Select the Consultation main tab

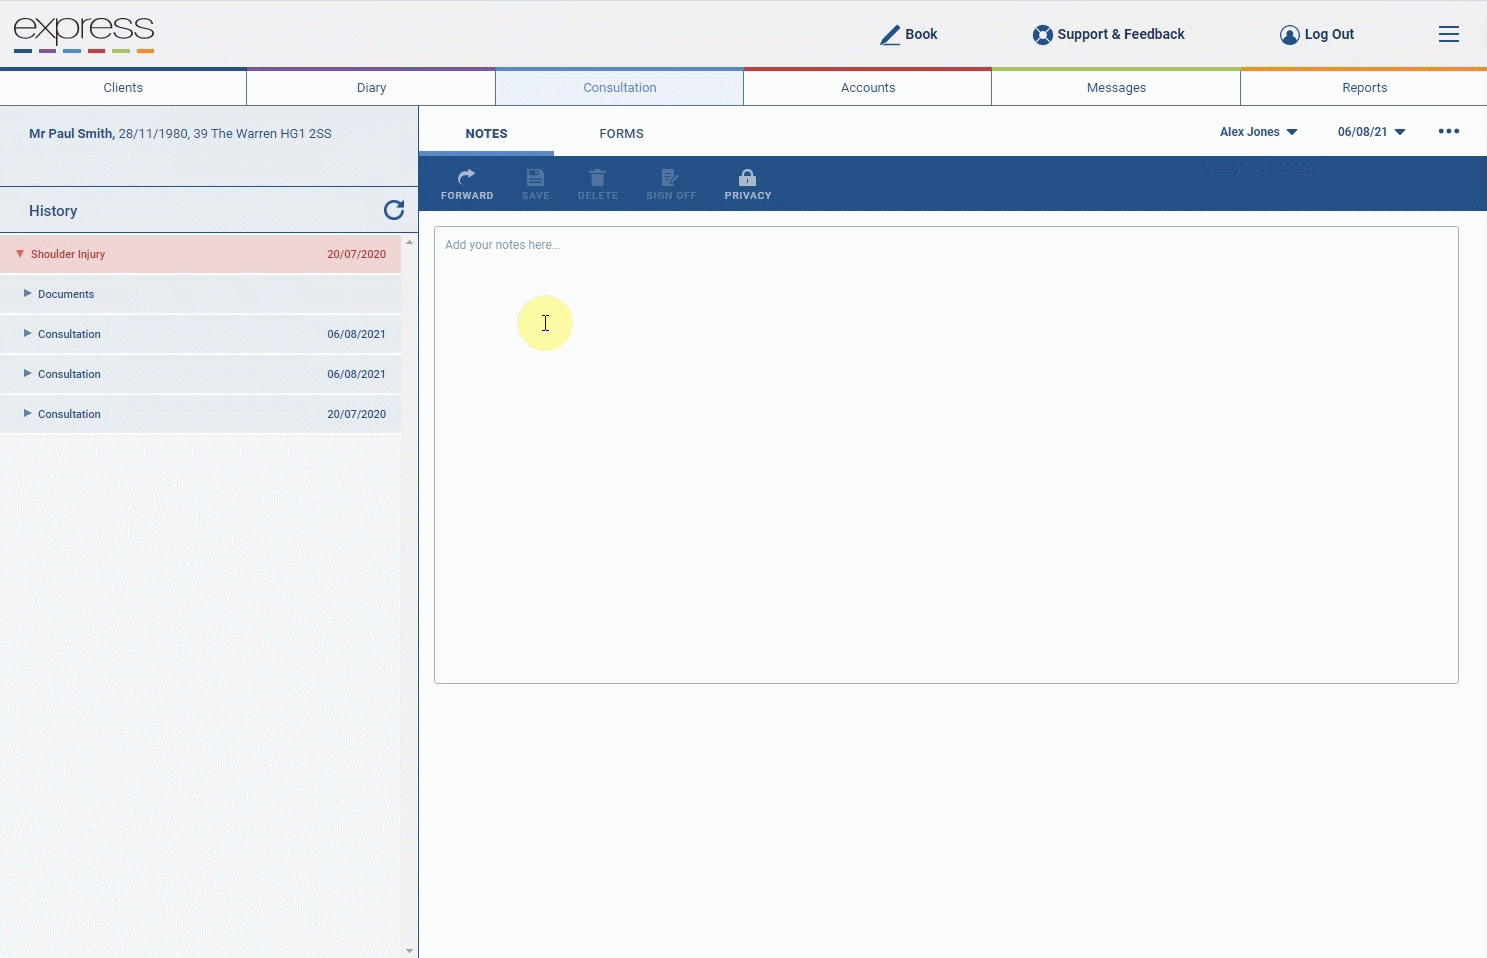click(620, 88)
